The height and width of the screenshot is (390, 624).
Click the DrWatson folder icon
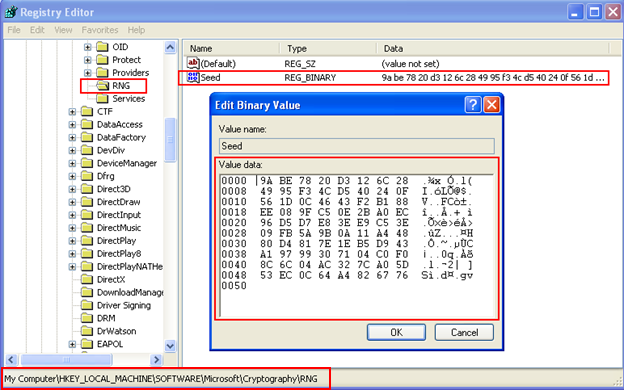87,332
